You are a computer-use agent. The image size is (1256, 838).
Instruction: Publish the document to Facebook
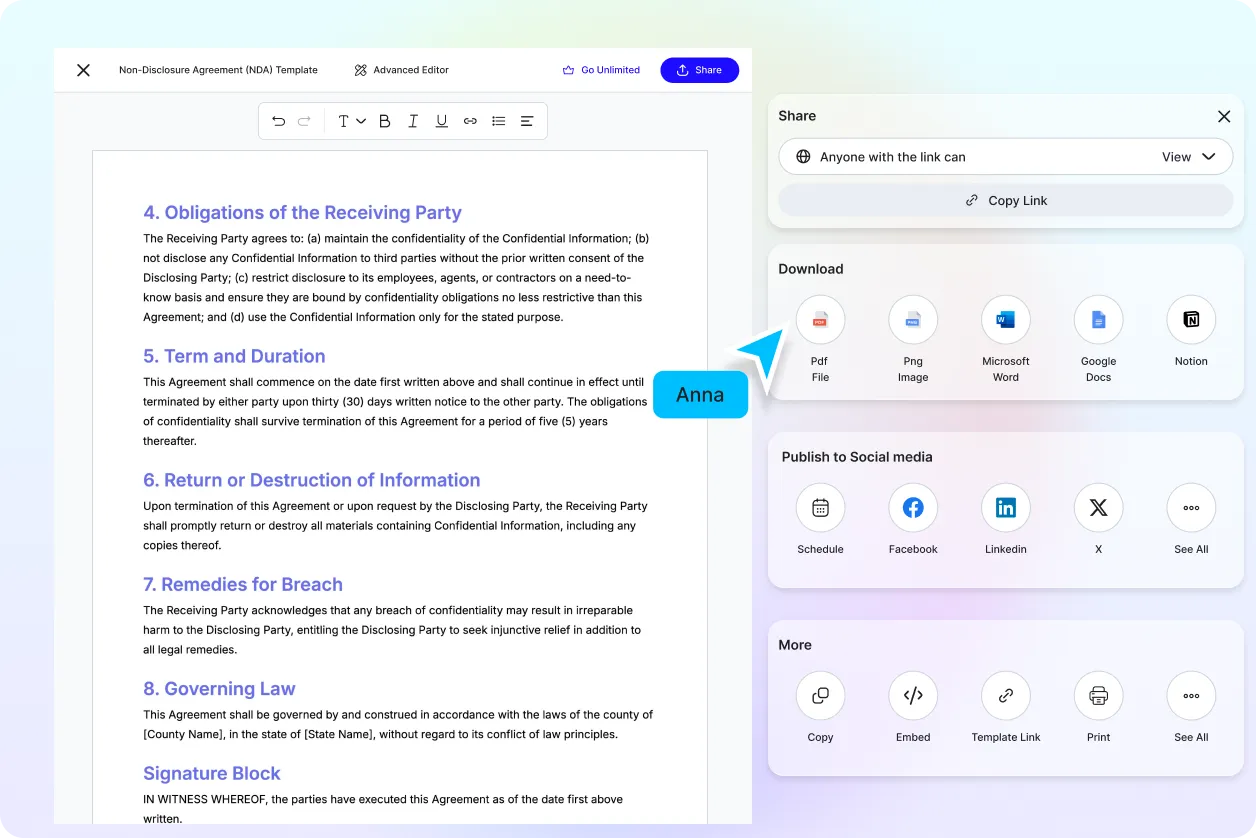tap(913, 507)
